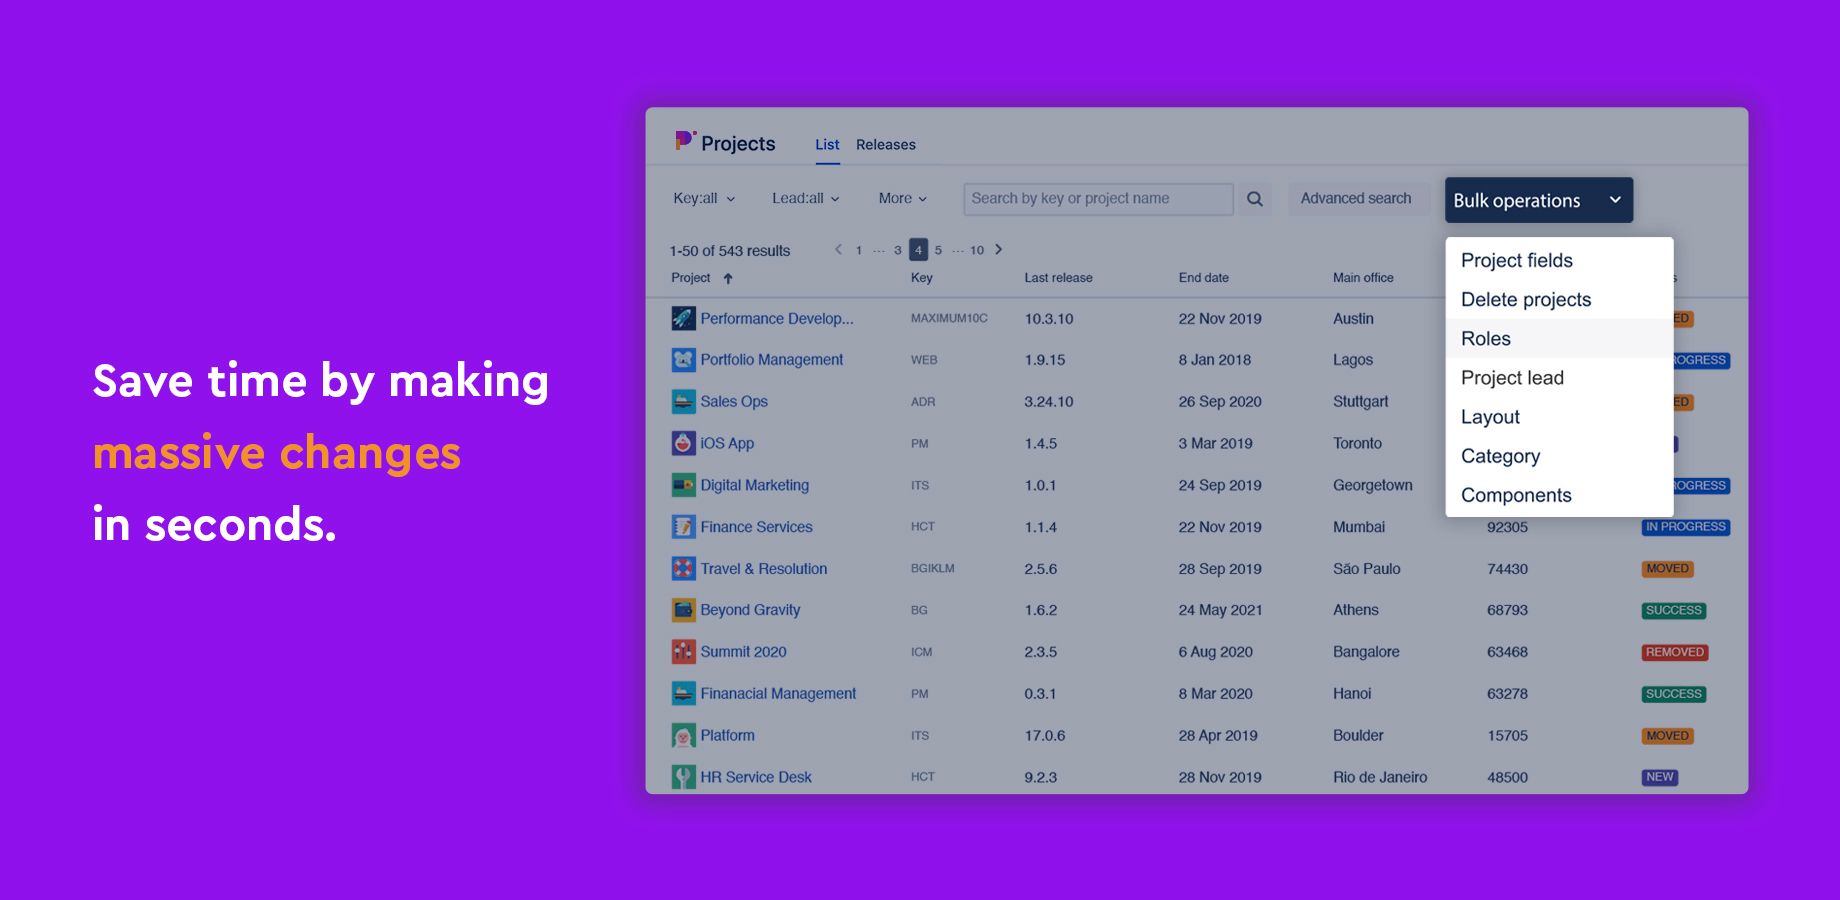The width and height of the screenshot is (1840, 900).
Task: Expand the Lead:all filter dropdown
Action: pyautogui.click(x=805, y=198)
